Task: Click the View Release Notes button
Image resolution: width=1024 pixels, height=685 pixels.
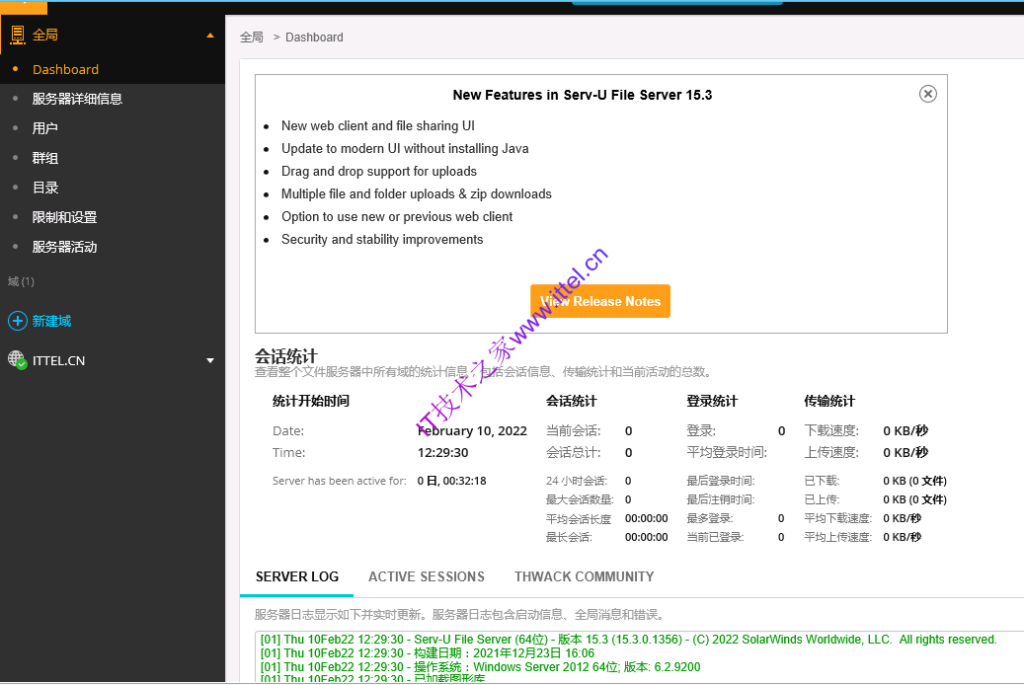Action: click(600, 301)
